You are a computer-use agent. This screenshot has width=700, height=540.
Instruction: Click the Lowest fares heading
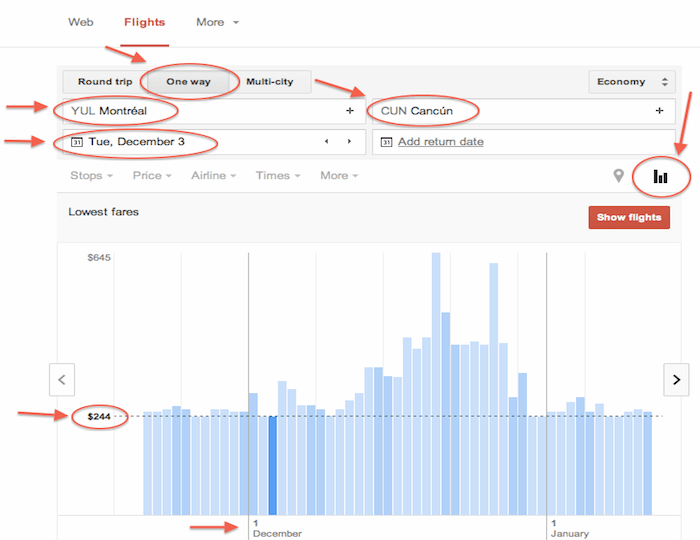[104, 212]
